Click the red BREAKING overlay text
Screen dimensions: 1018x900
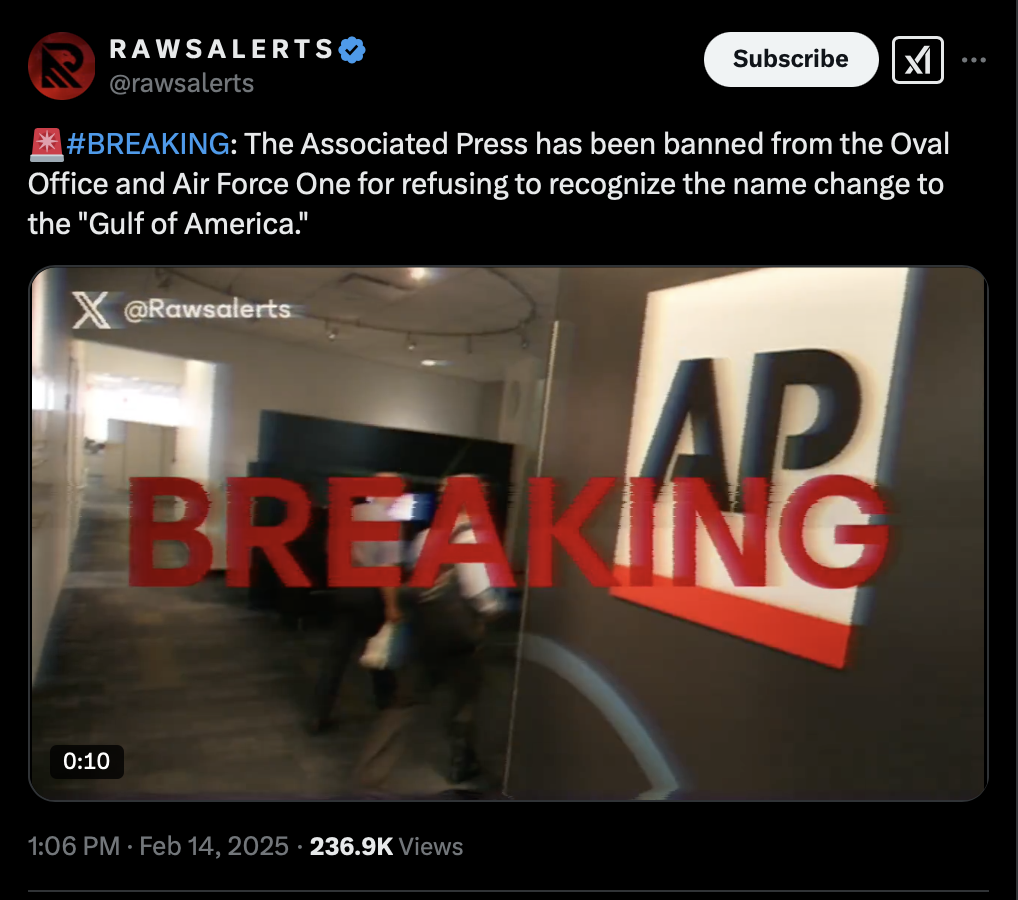click(508, 532)
